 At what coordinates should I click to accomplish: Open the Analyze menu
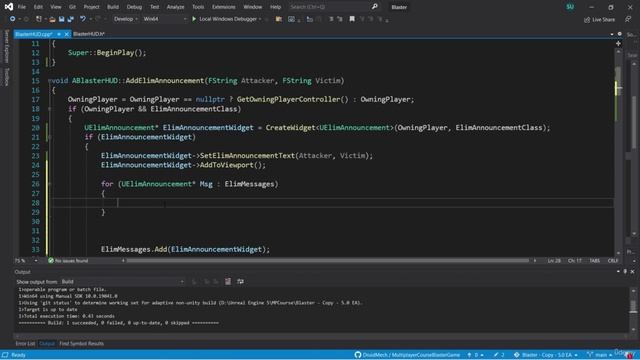(176, 7)
